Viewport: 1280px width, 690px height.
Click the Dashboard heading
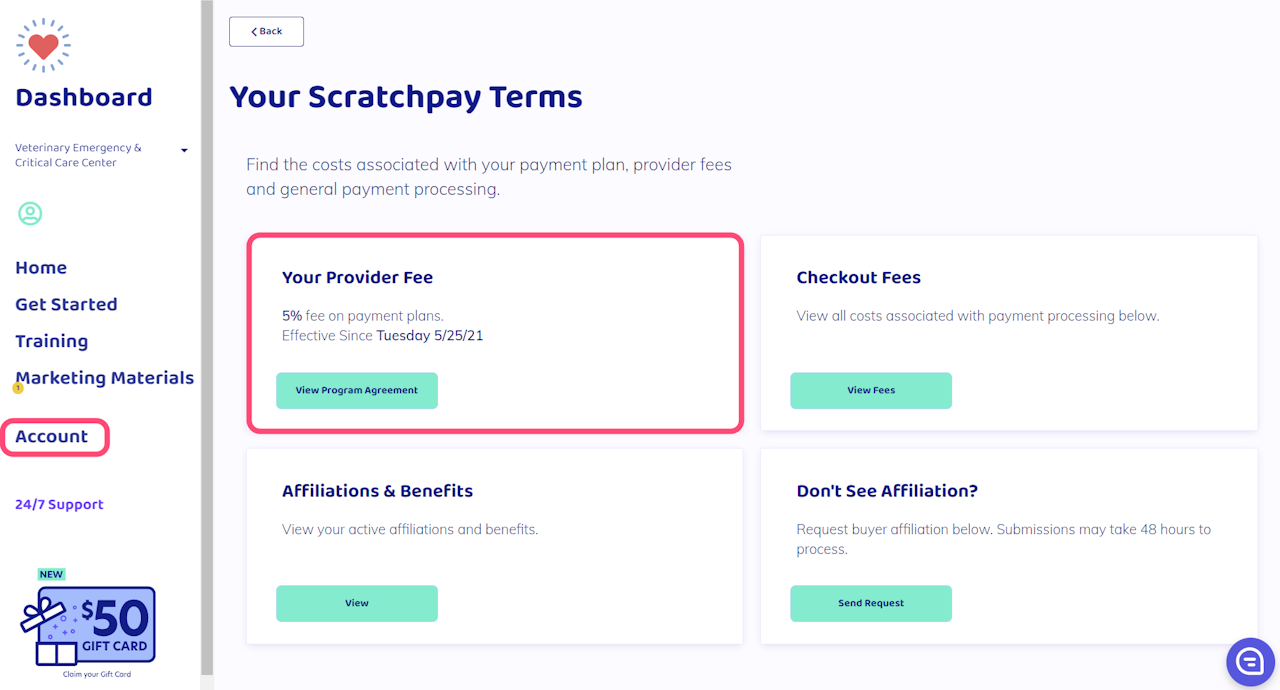point(84,98)
